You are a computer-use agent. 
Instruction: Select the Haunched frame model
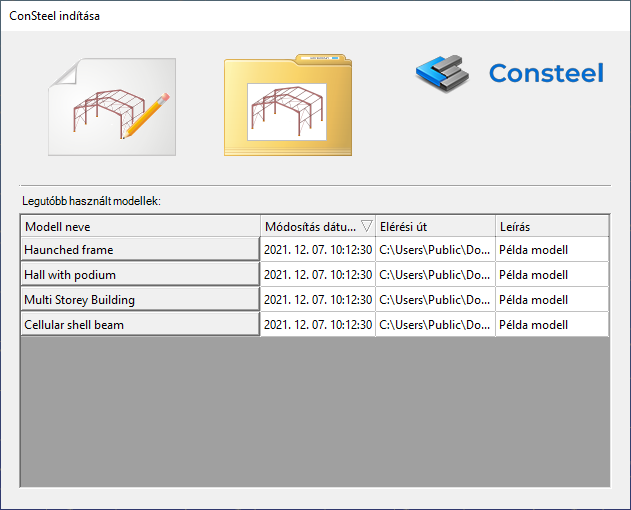[140, 250]
